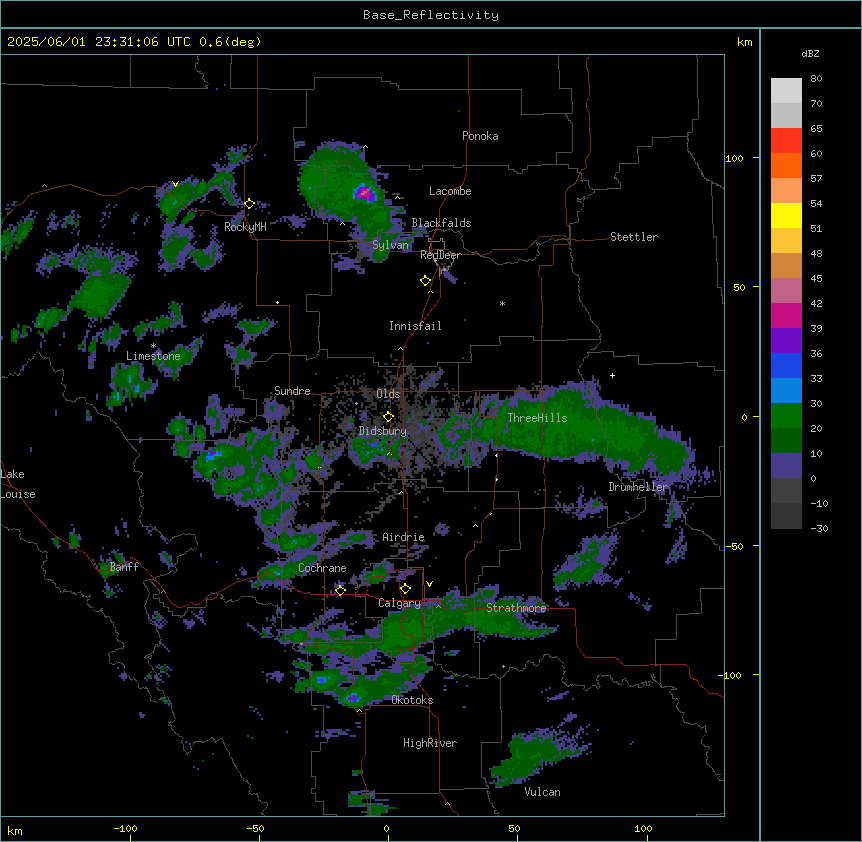Click the Innisfail city label
Image resolution: width=862 pixels, height=842 pixels.
click(x=415, y=326)
